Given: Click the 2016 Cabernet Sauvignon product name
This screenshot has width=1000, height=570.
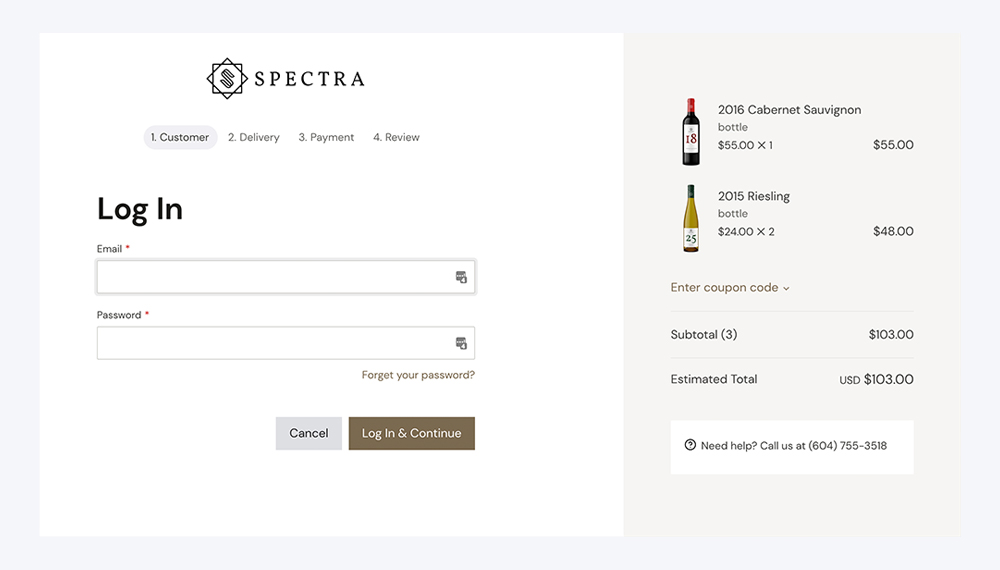Looking at the screenshot, I should [x=789, y=110].
